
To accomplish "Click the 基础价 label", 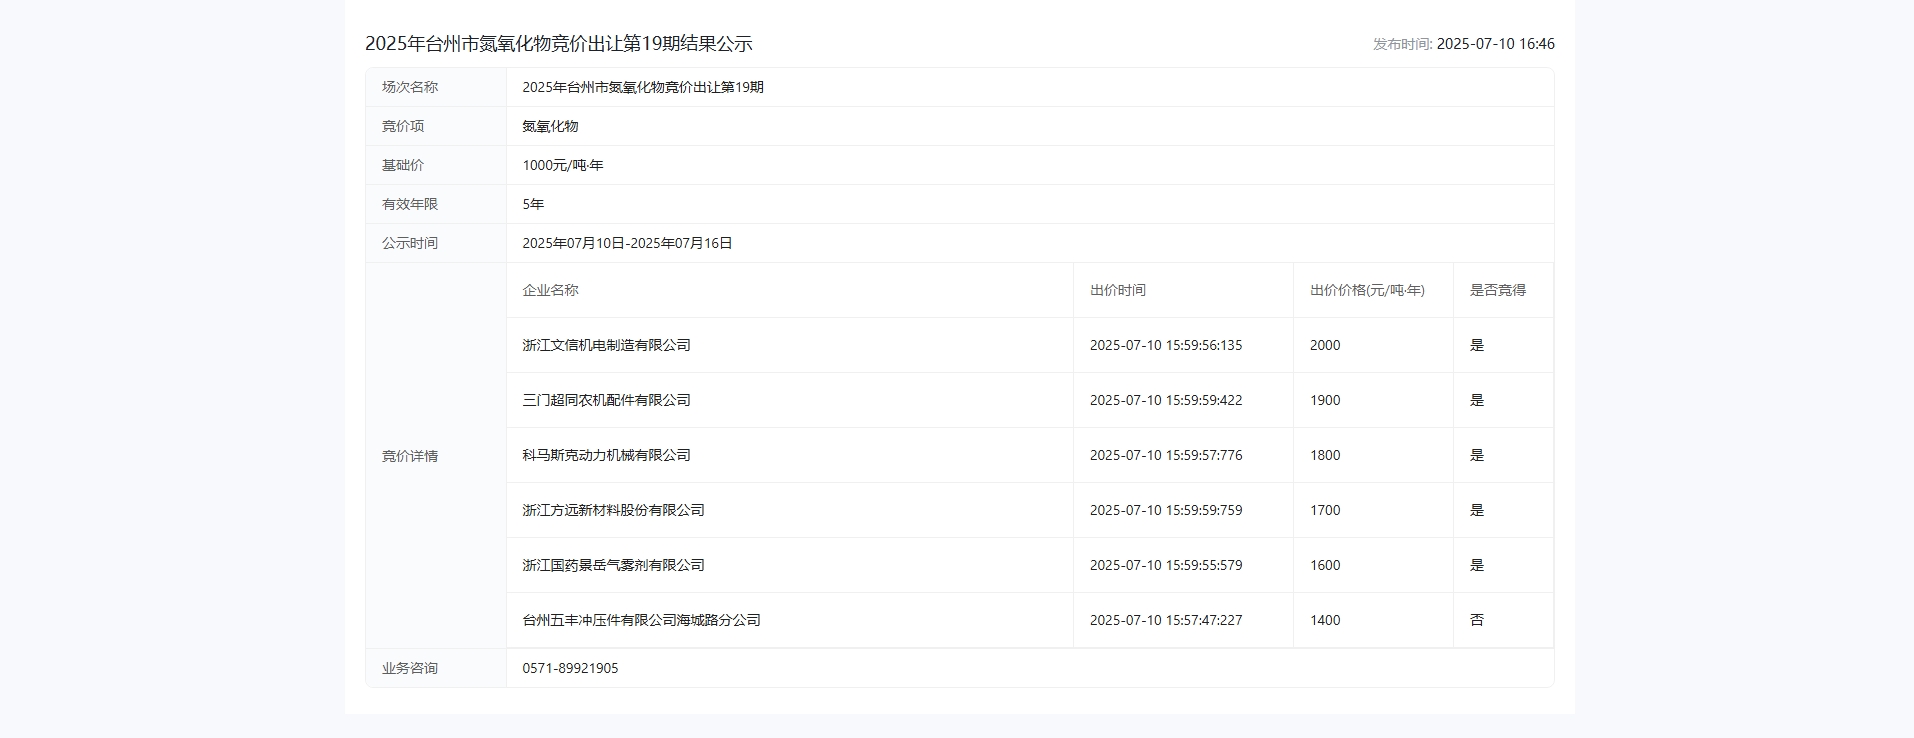I will pos(403,165).
